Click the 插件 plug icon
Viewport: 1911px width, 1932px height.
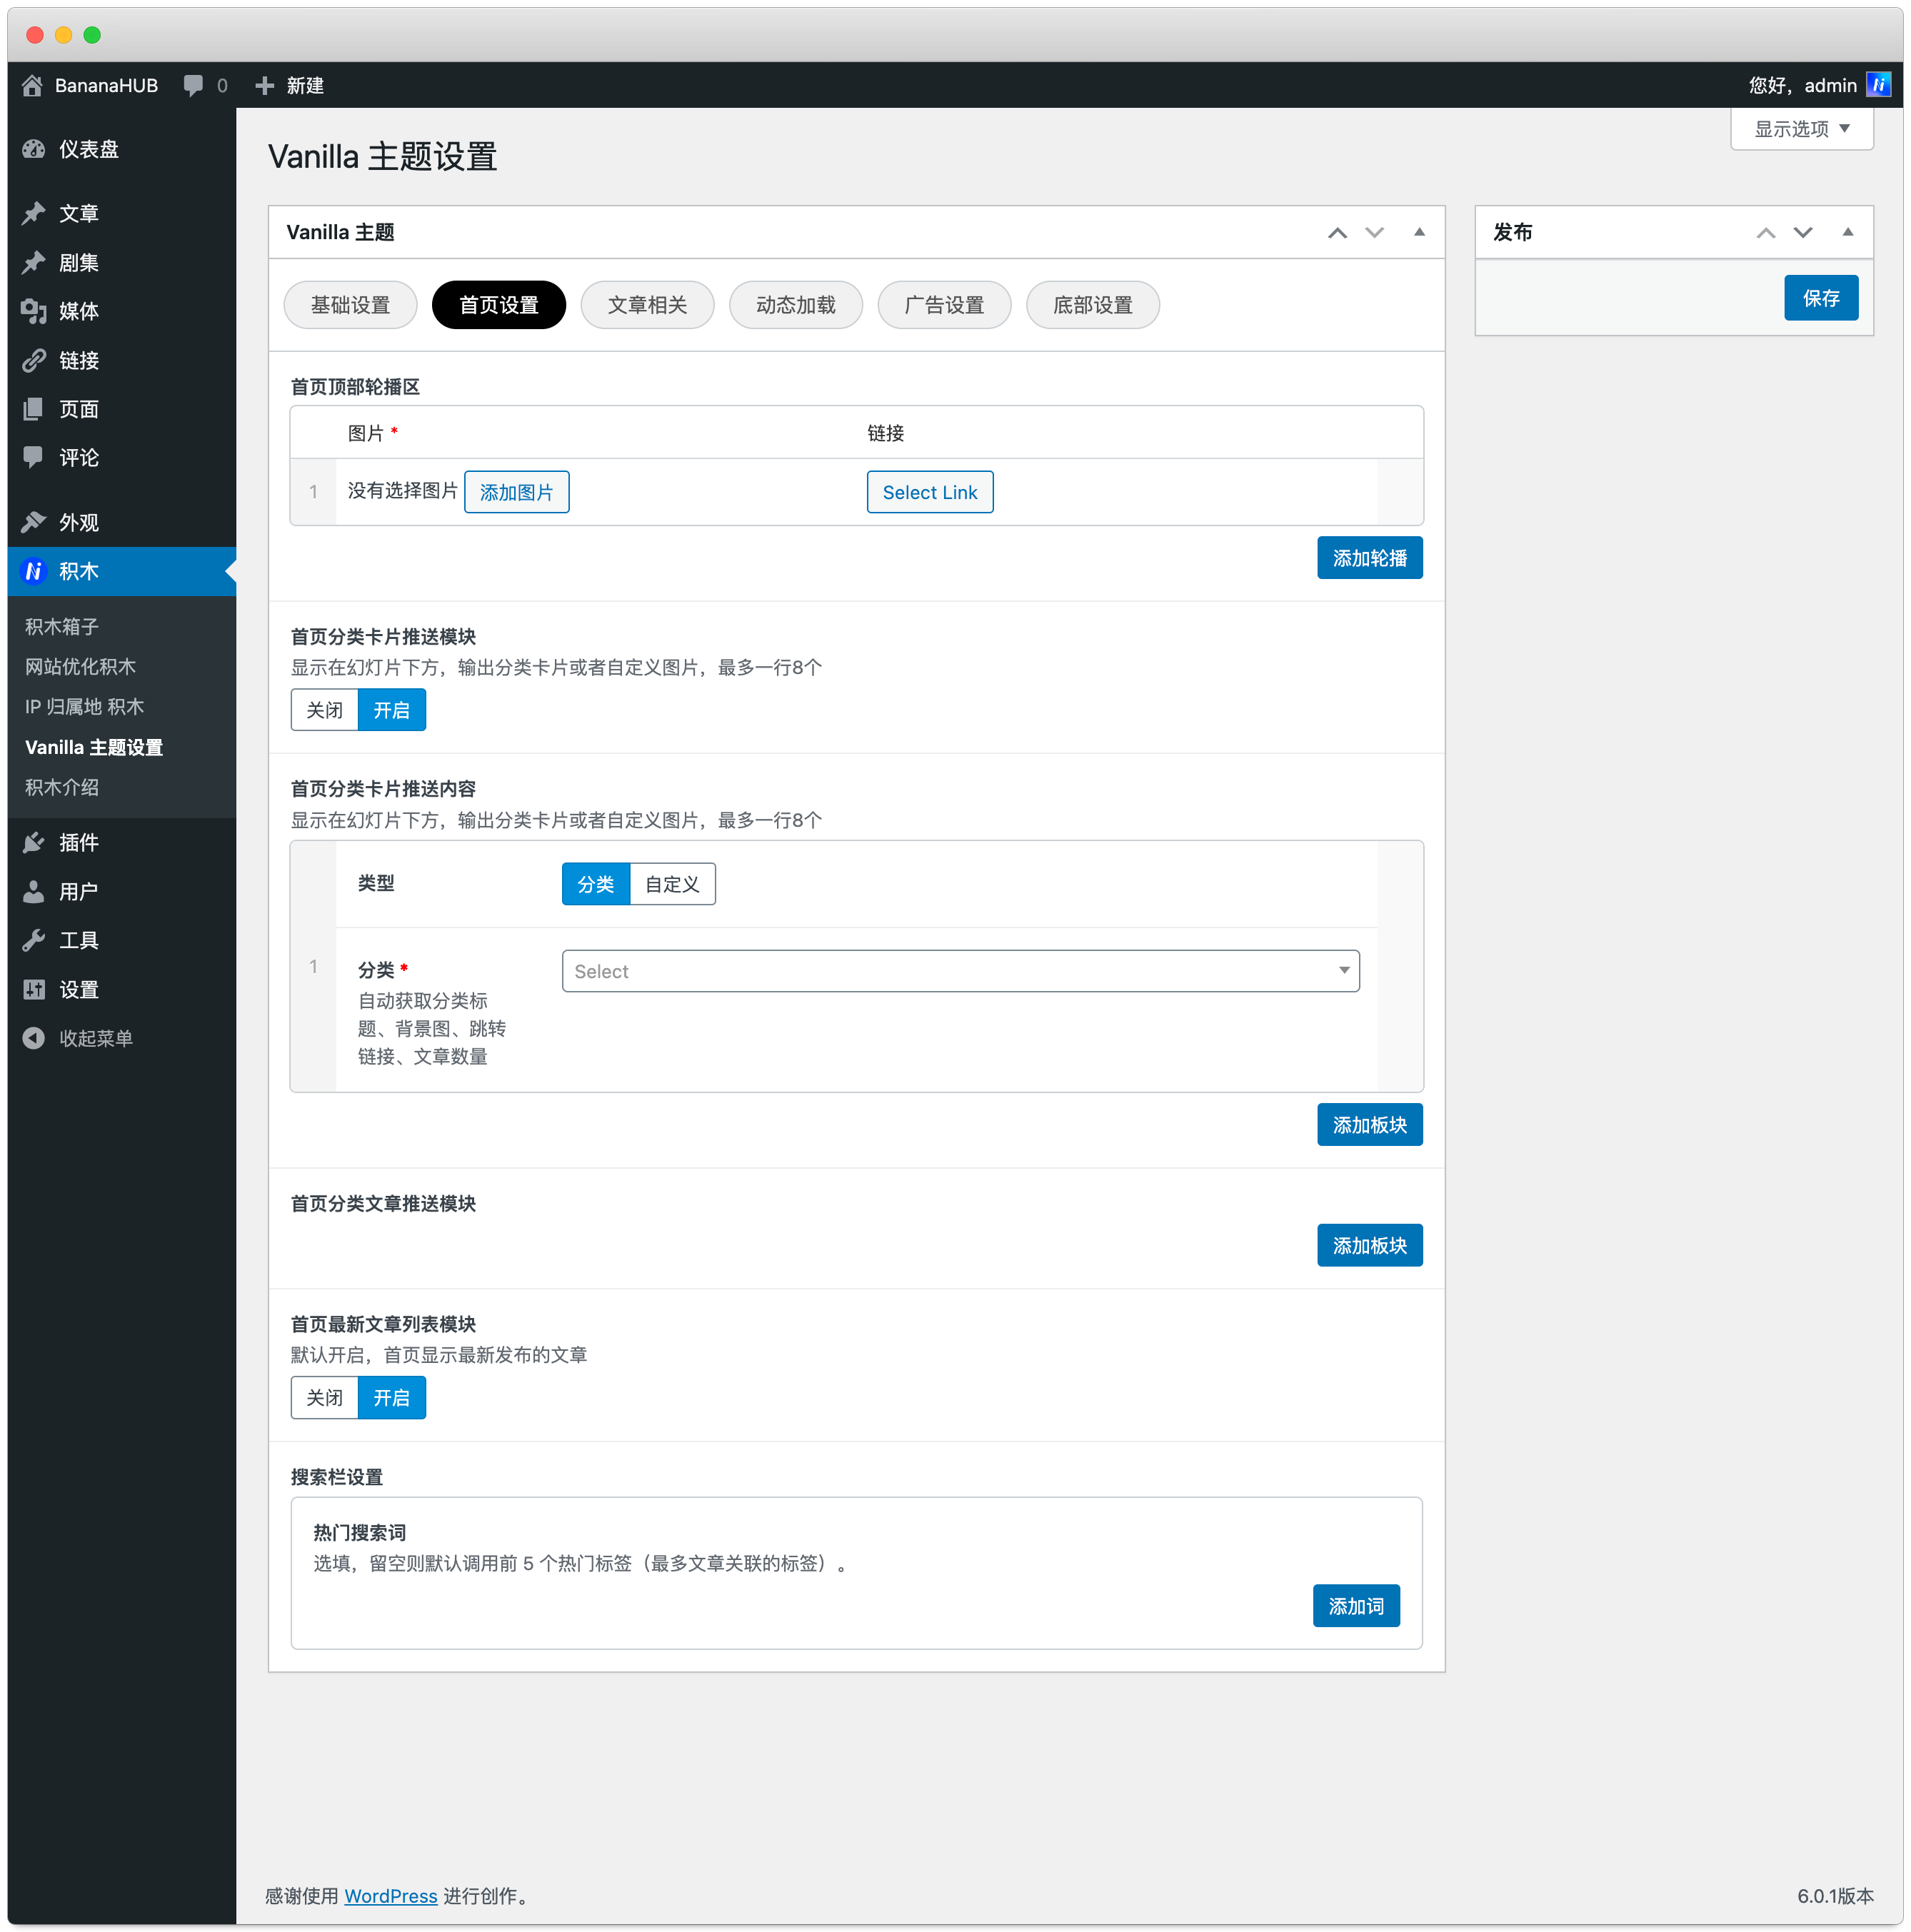[x=34, y=842]
